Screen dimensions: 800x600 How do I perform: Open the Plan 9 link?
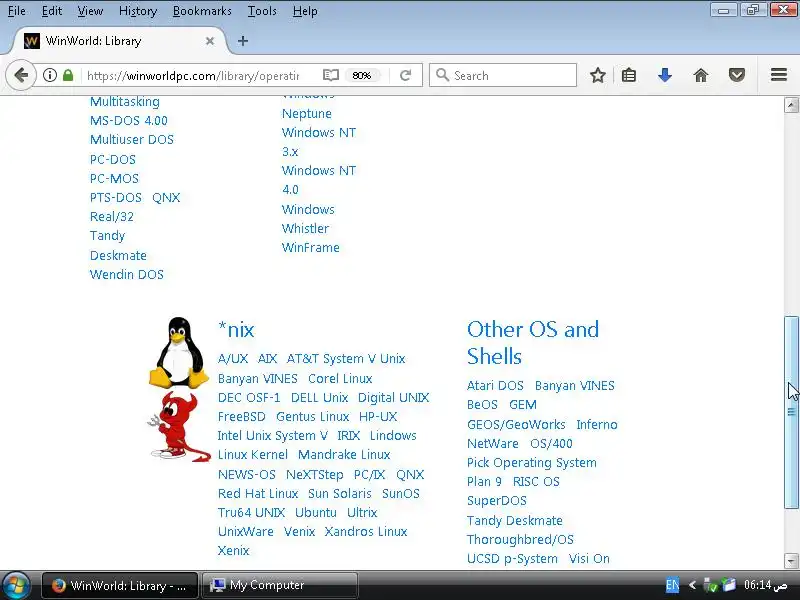click(x=484, y=482)
